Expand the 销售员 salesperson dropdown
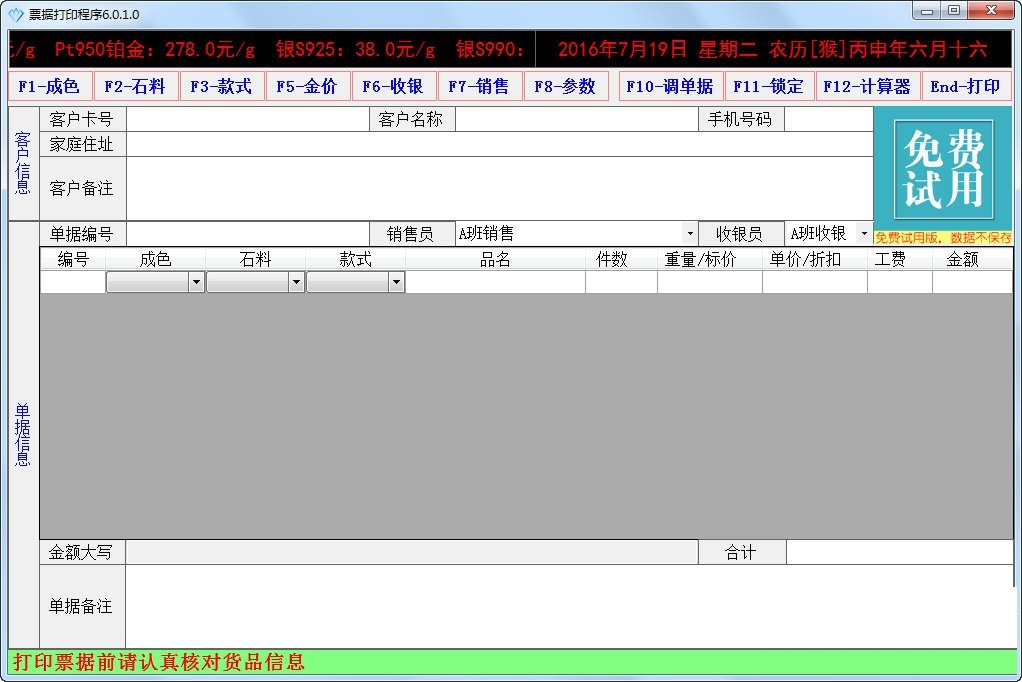 [689, 234]
